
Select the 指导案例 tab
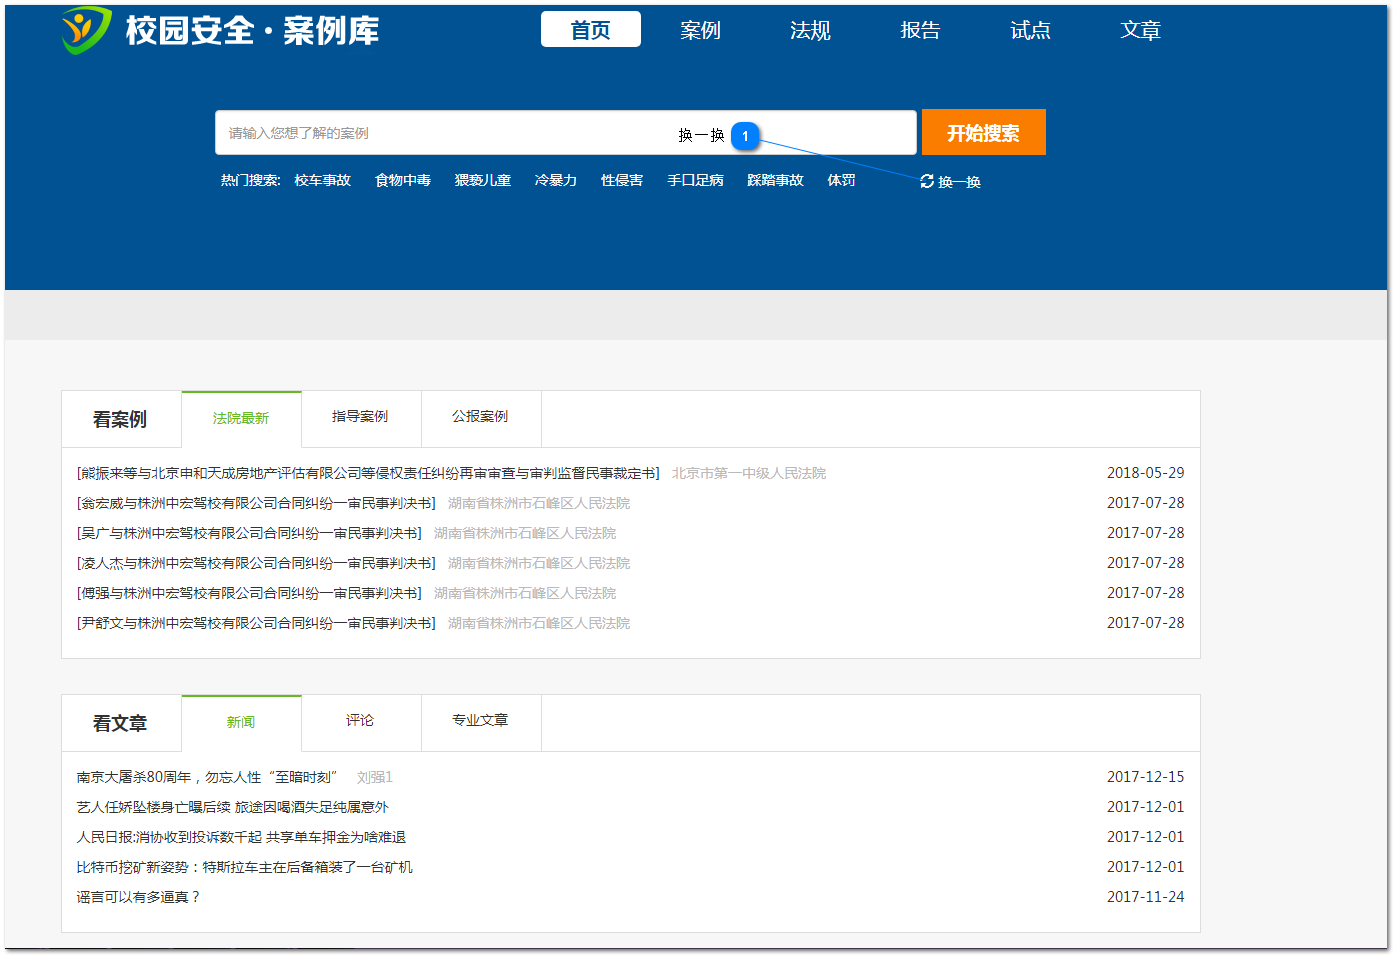tap(361, 418)
